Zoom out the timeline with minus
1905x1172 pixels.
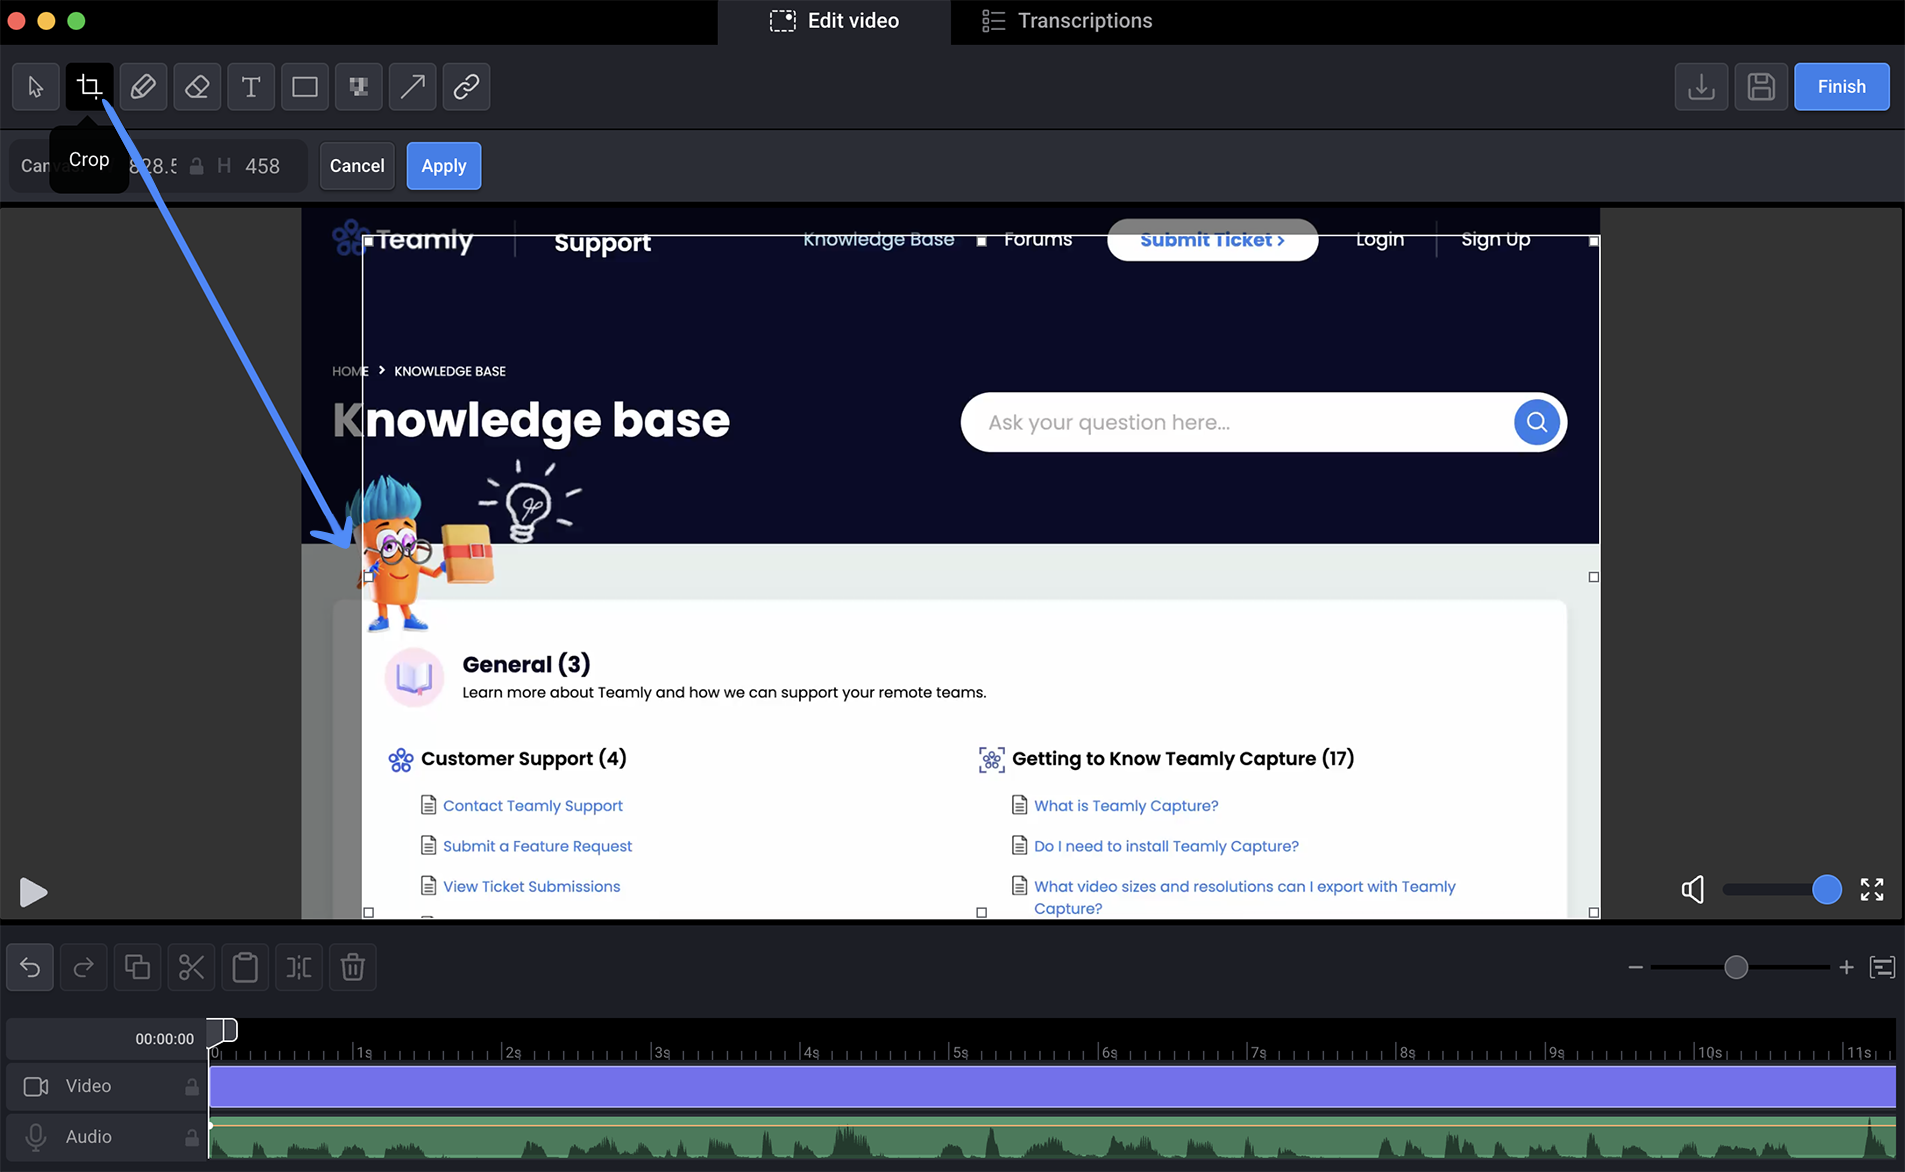tap(1635, 967)
